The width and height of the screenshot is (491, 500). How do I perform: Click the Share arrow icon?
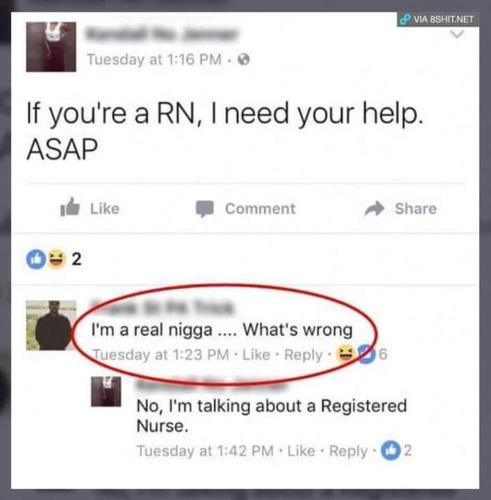click(374, 209)
